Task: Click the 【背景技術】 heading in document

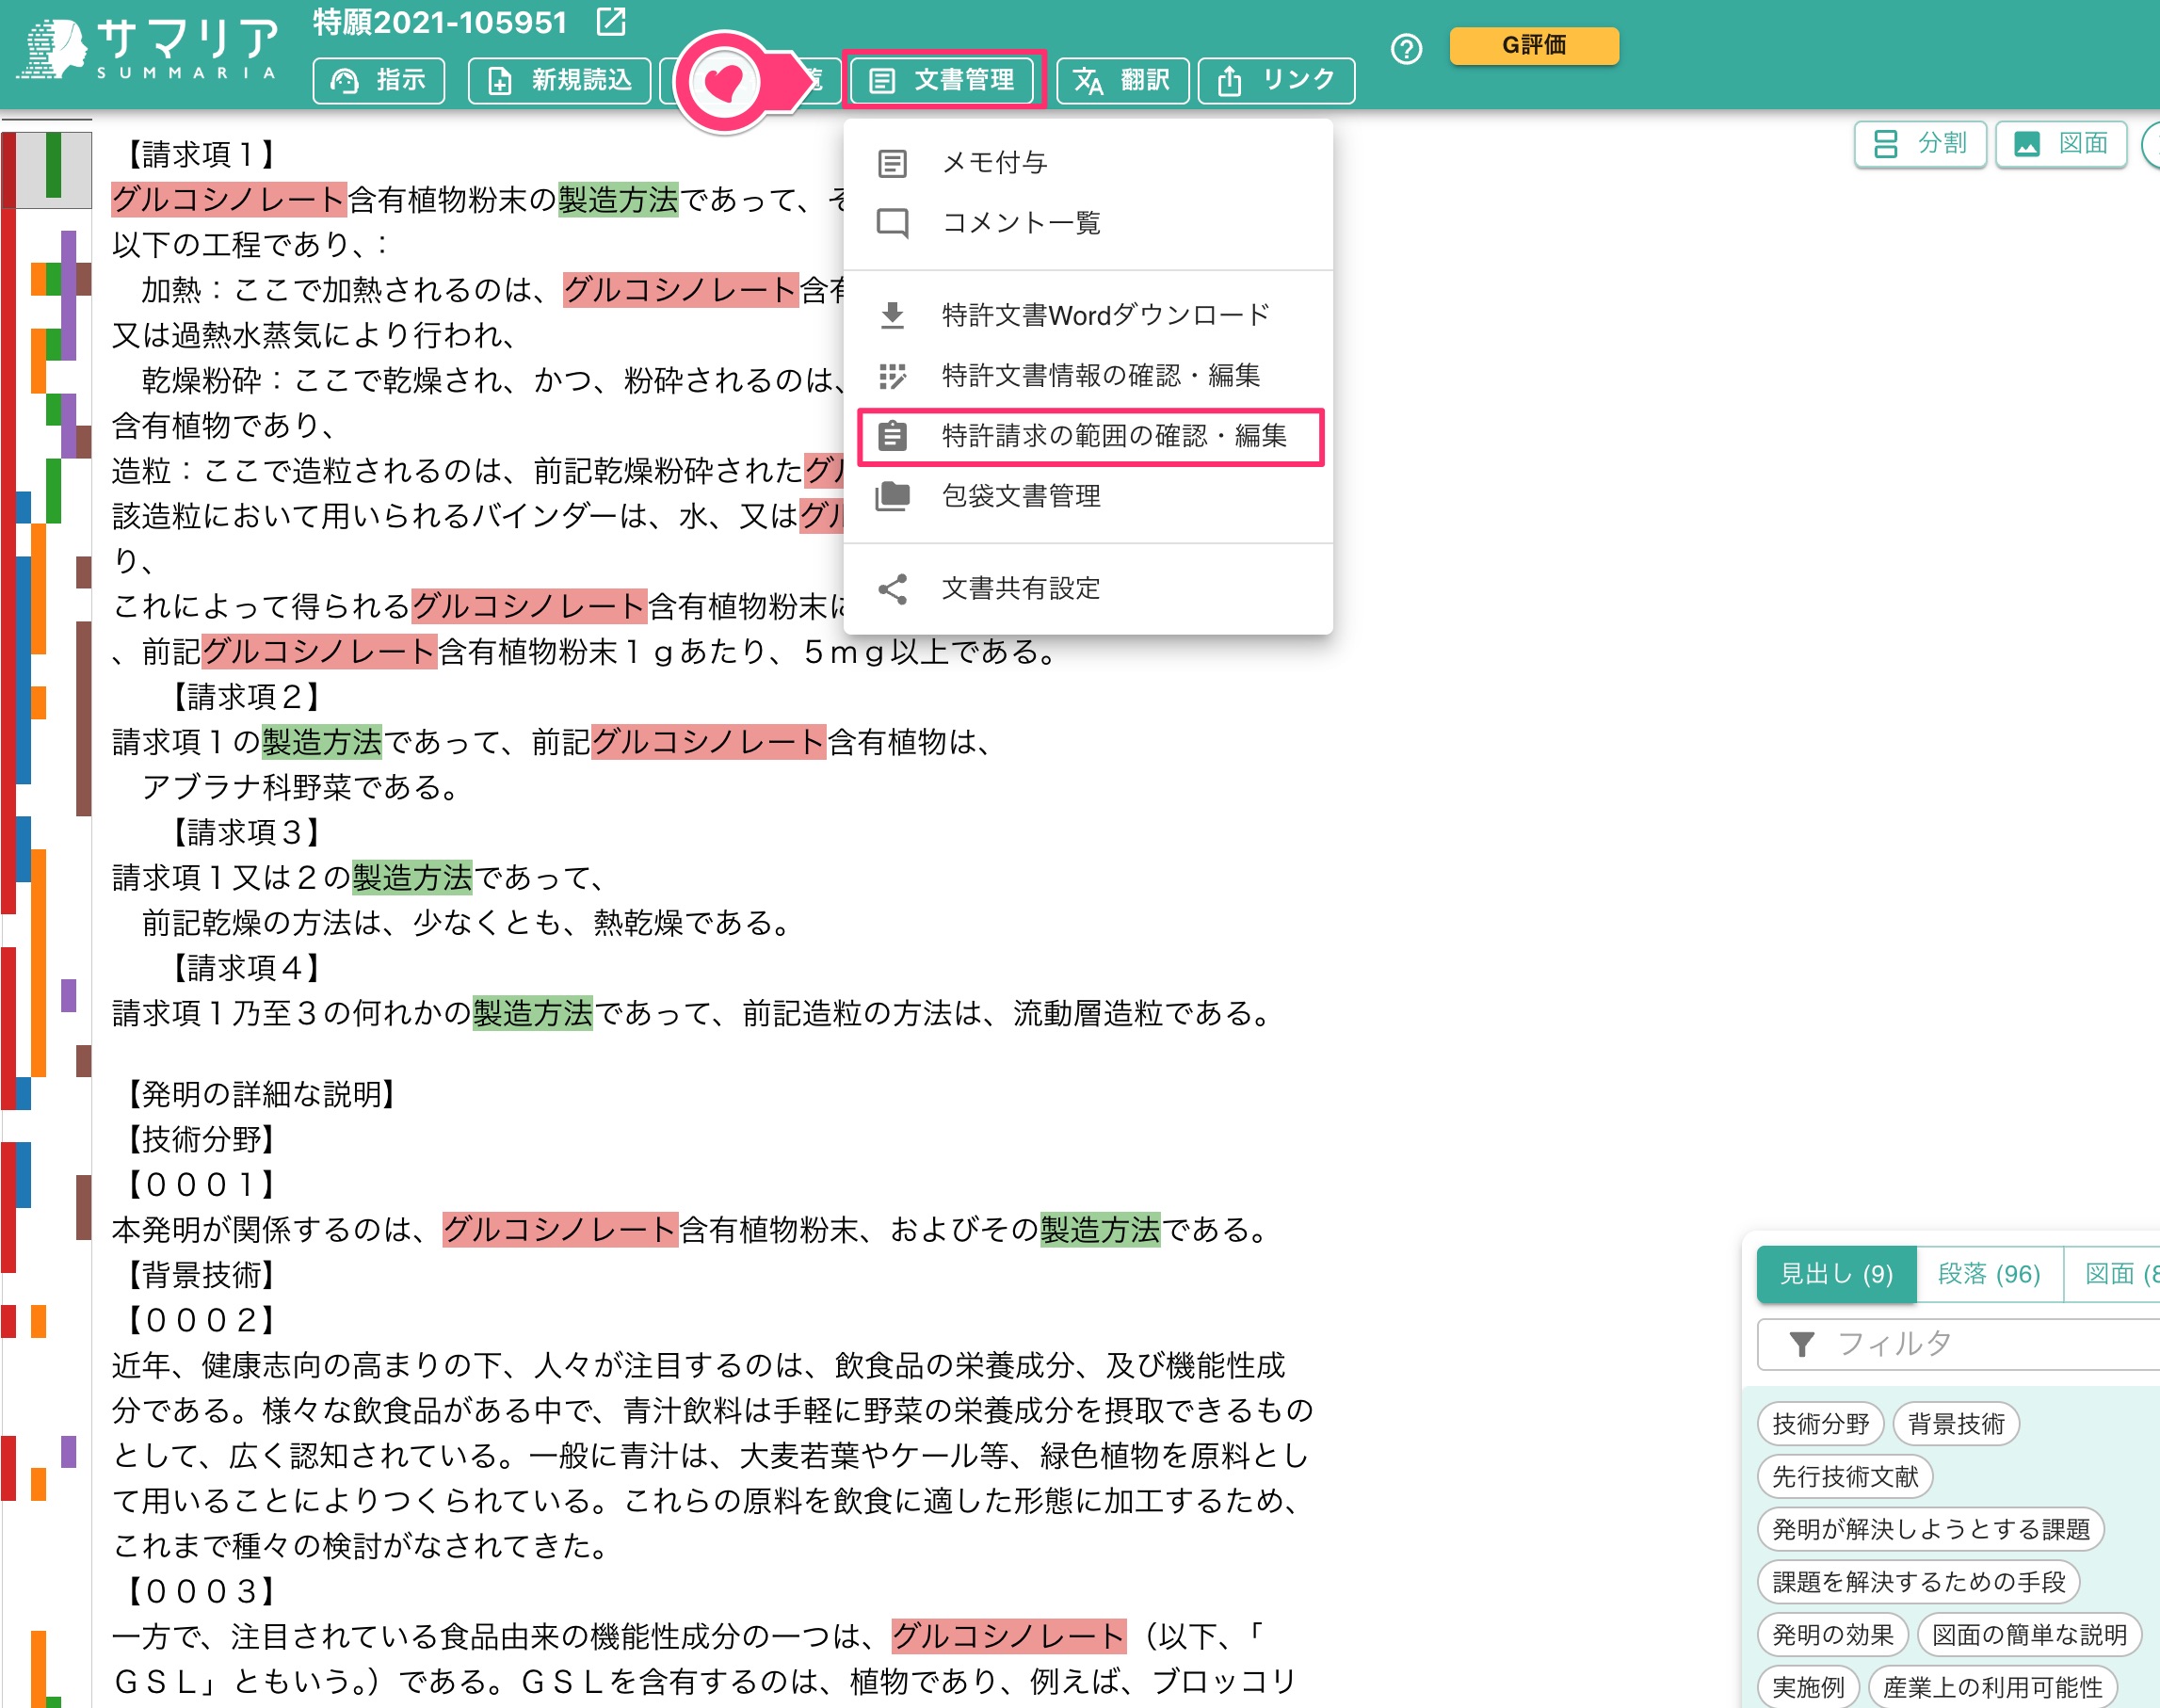Action: 200,1276
